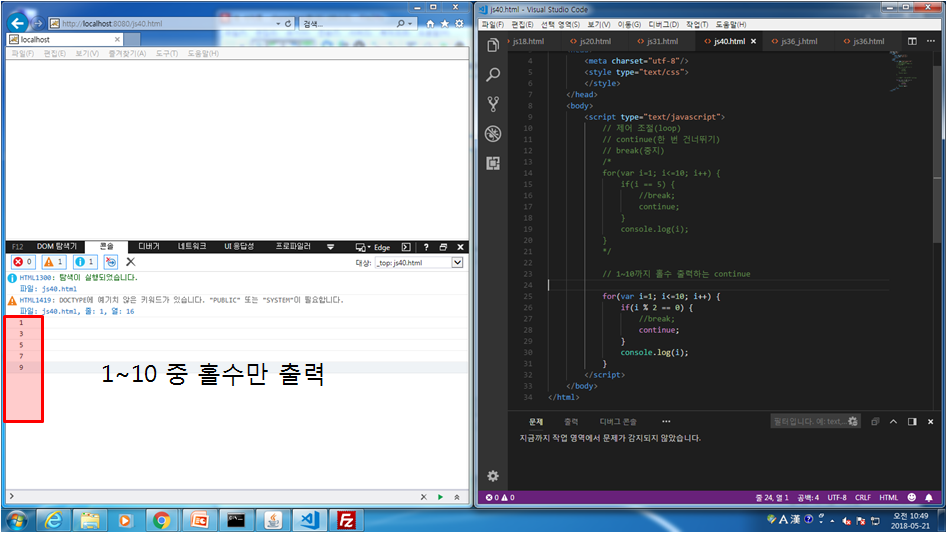Open the target frame dropdown _top: js40.html
947x533 pixels.
457,263
